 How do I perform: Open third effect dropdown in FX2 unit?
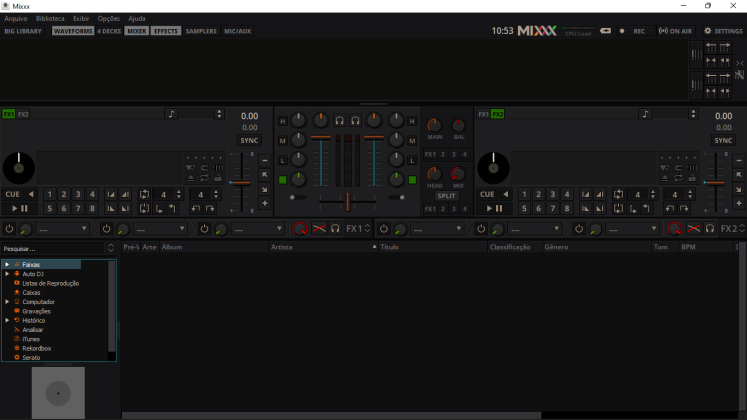point(632,229)
